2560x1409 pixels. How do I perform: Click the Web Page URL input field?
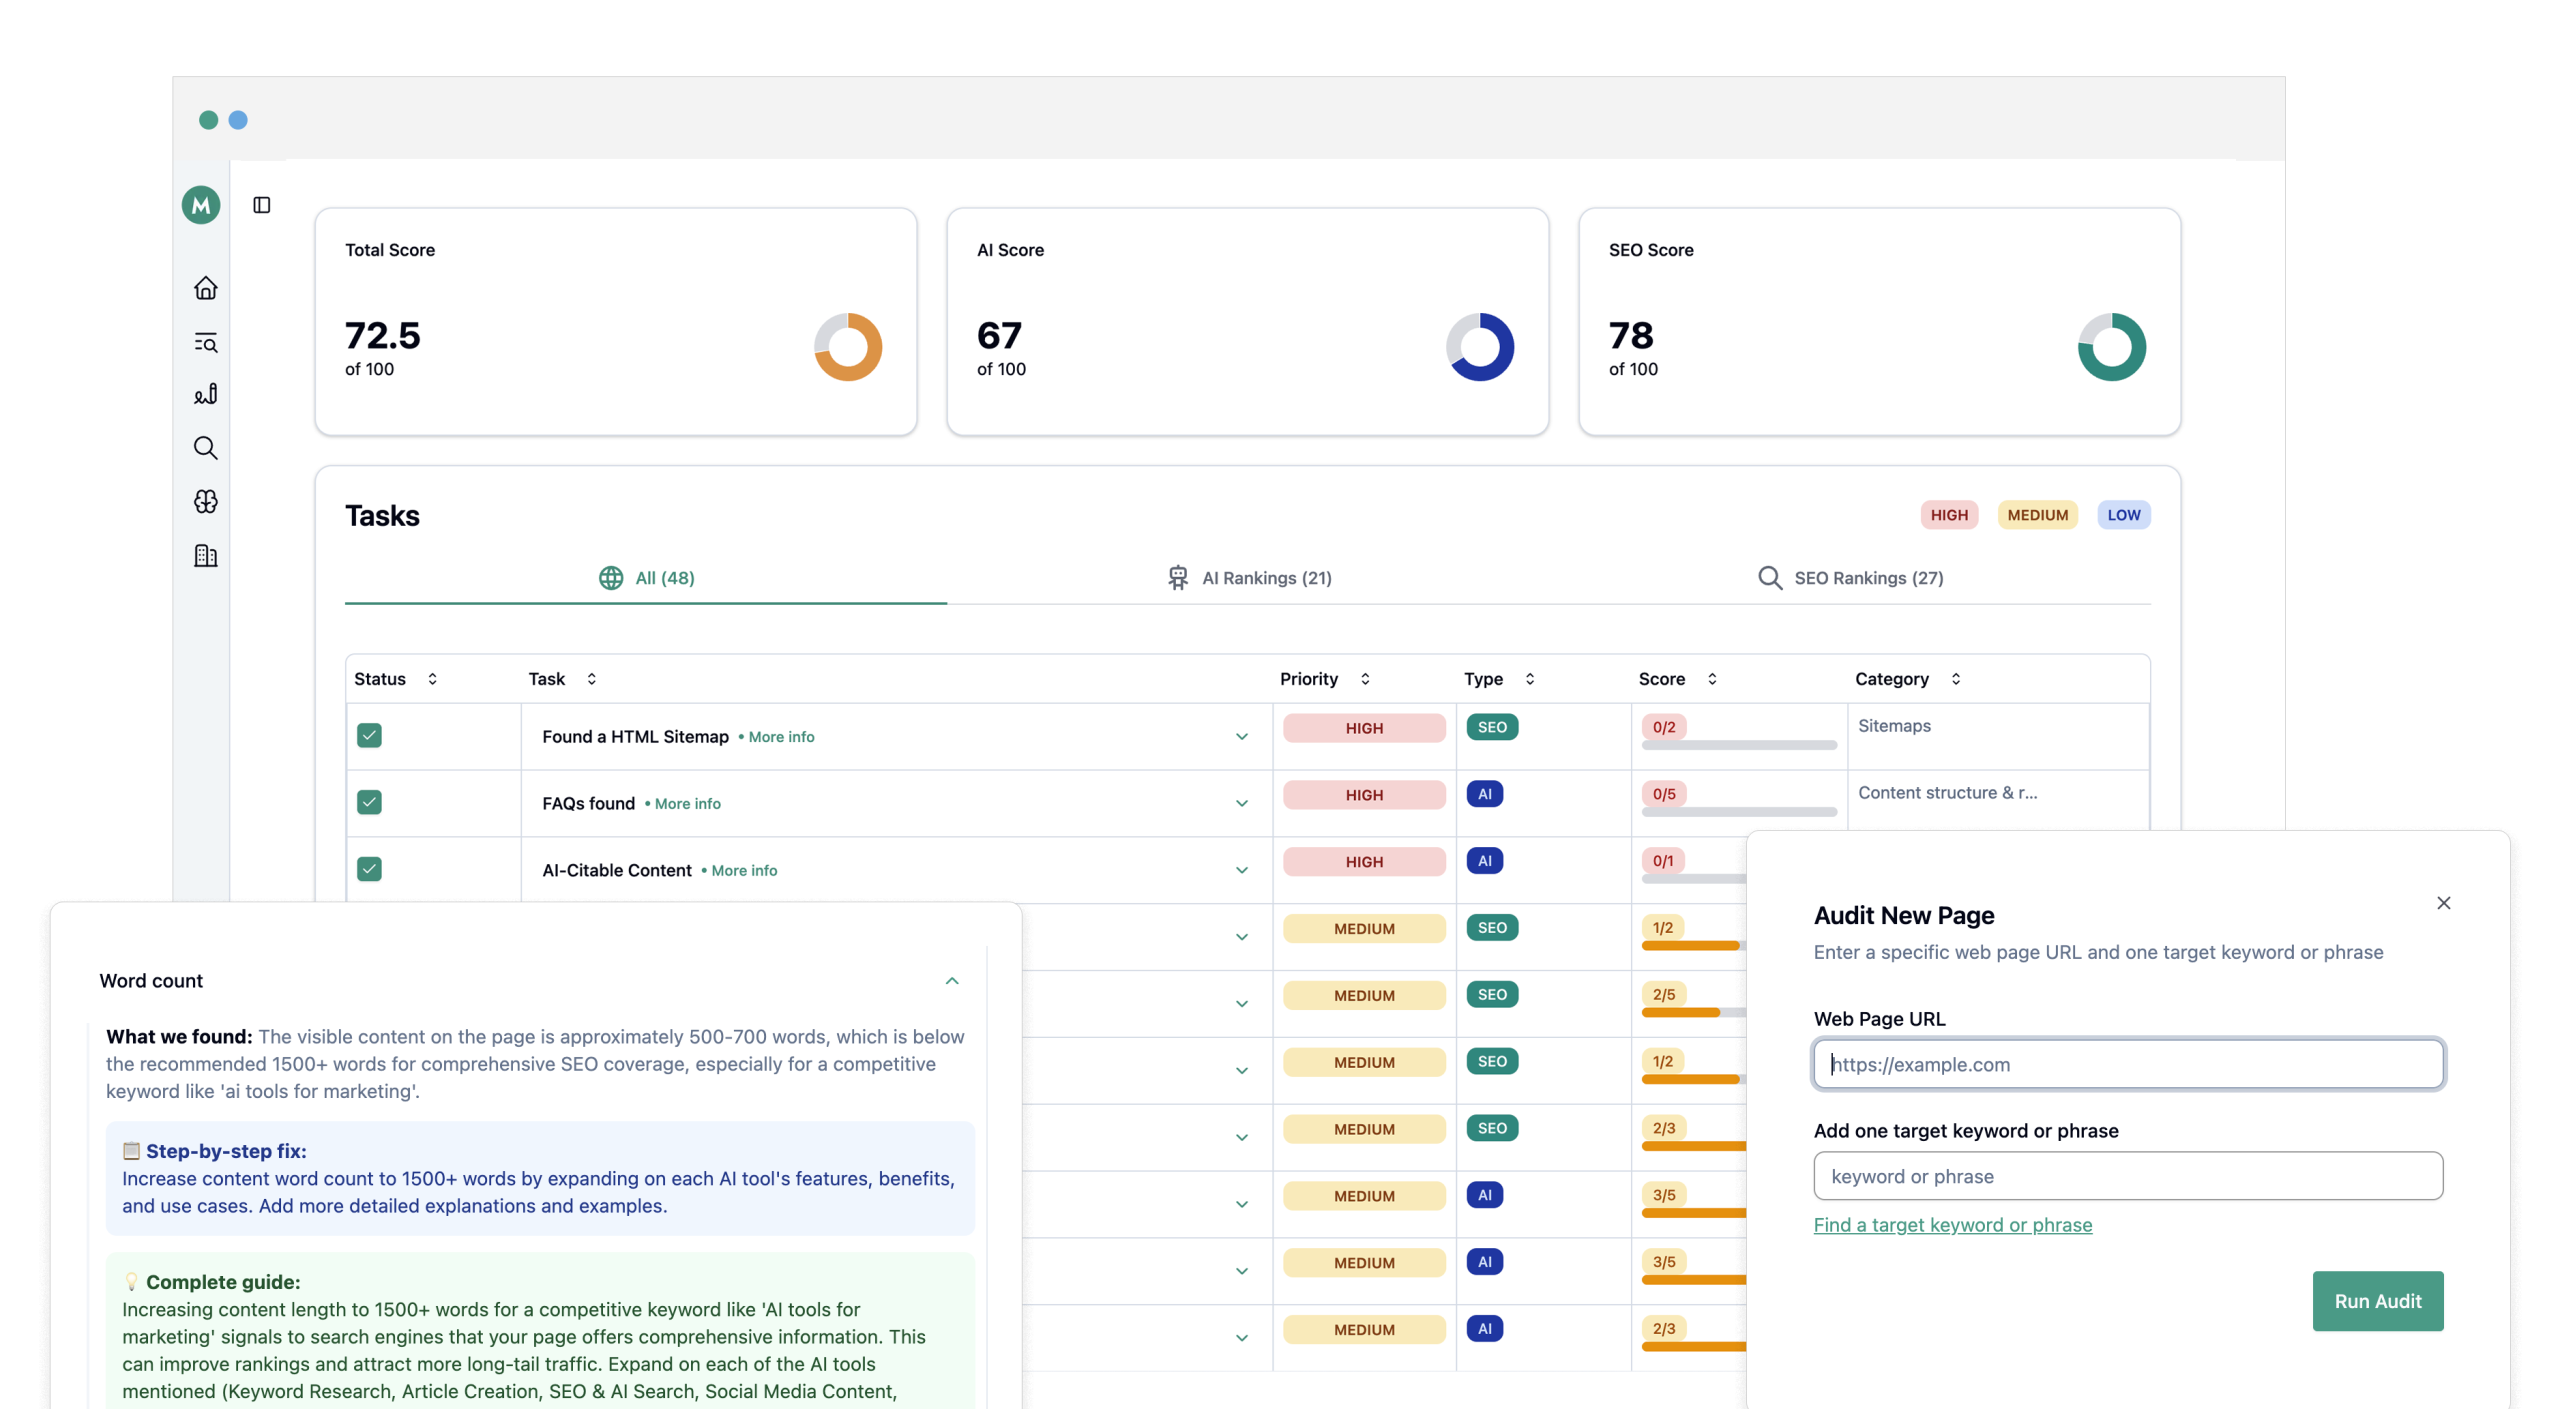tap(2128, 1064)
